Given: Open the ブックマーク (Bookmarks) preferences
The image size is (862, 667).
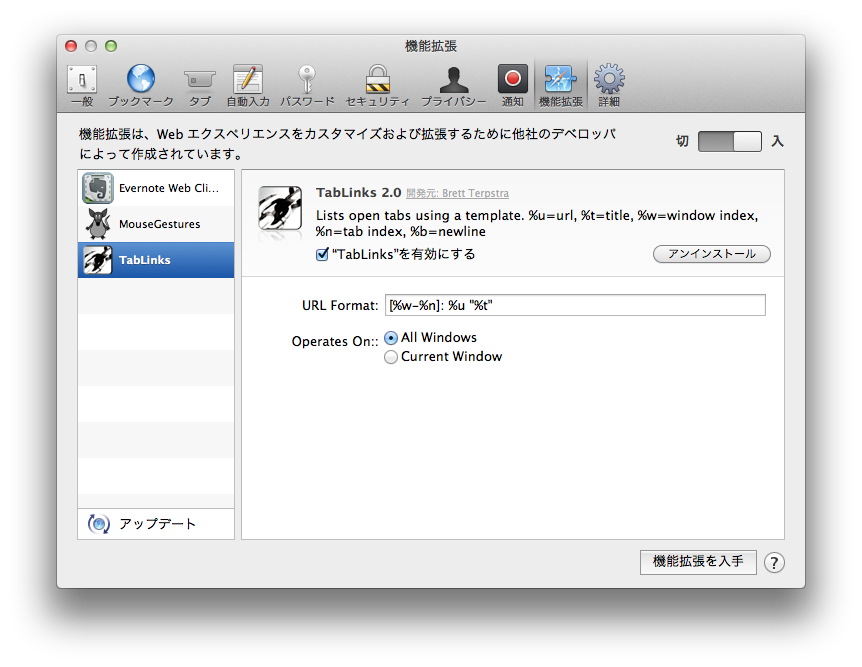Looking at the screenshot, I should coord(141,85).
